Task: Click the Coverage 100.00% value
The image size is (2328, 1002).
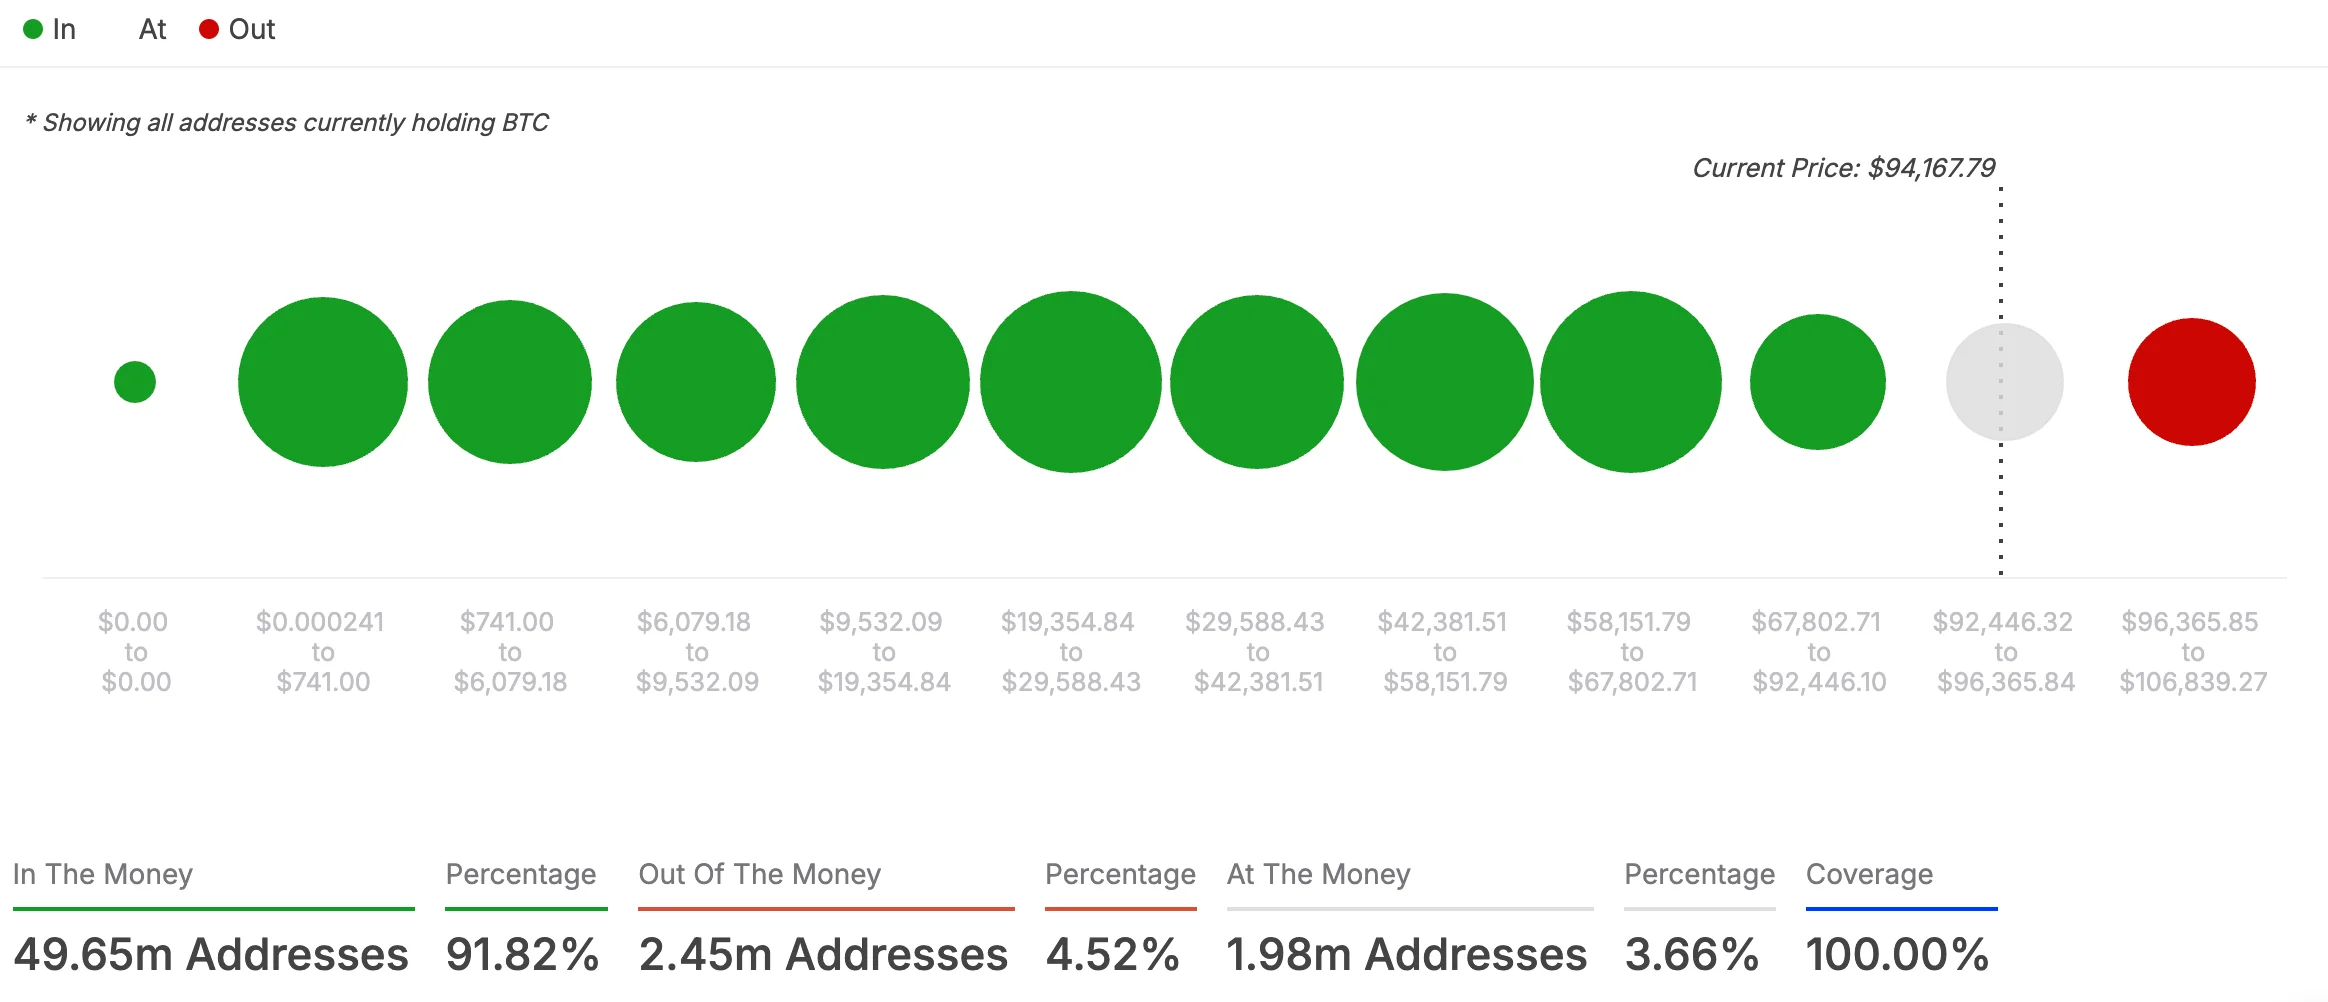Action: click(x=1899, y=955)
